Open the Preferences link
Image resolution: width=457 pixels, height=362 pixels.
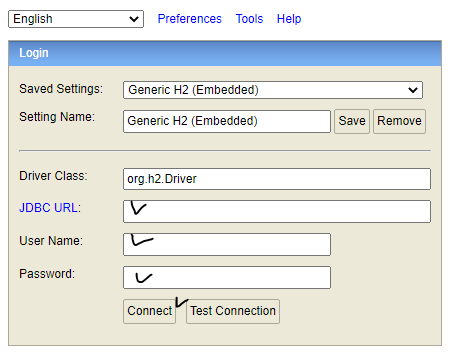pyautogui.click(x=189, y=19)
